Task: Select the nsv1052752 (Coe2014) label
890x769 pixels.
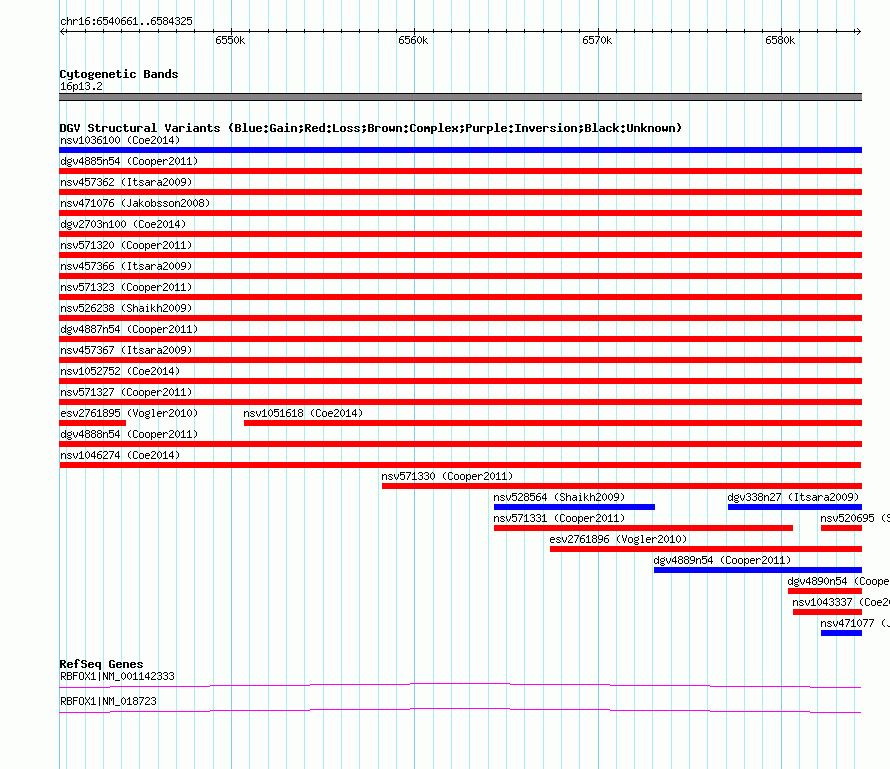Action: pyautogui.click(x=120, y=371)
